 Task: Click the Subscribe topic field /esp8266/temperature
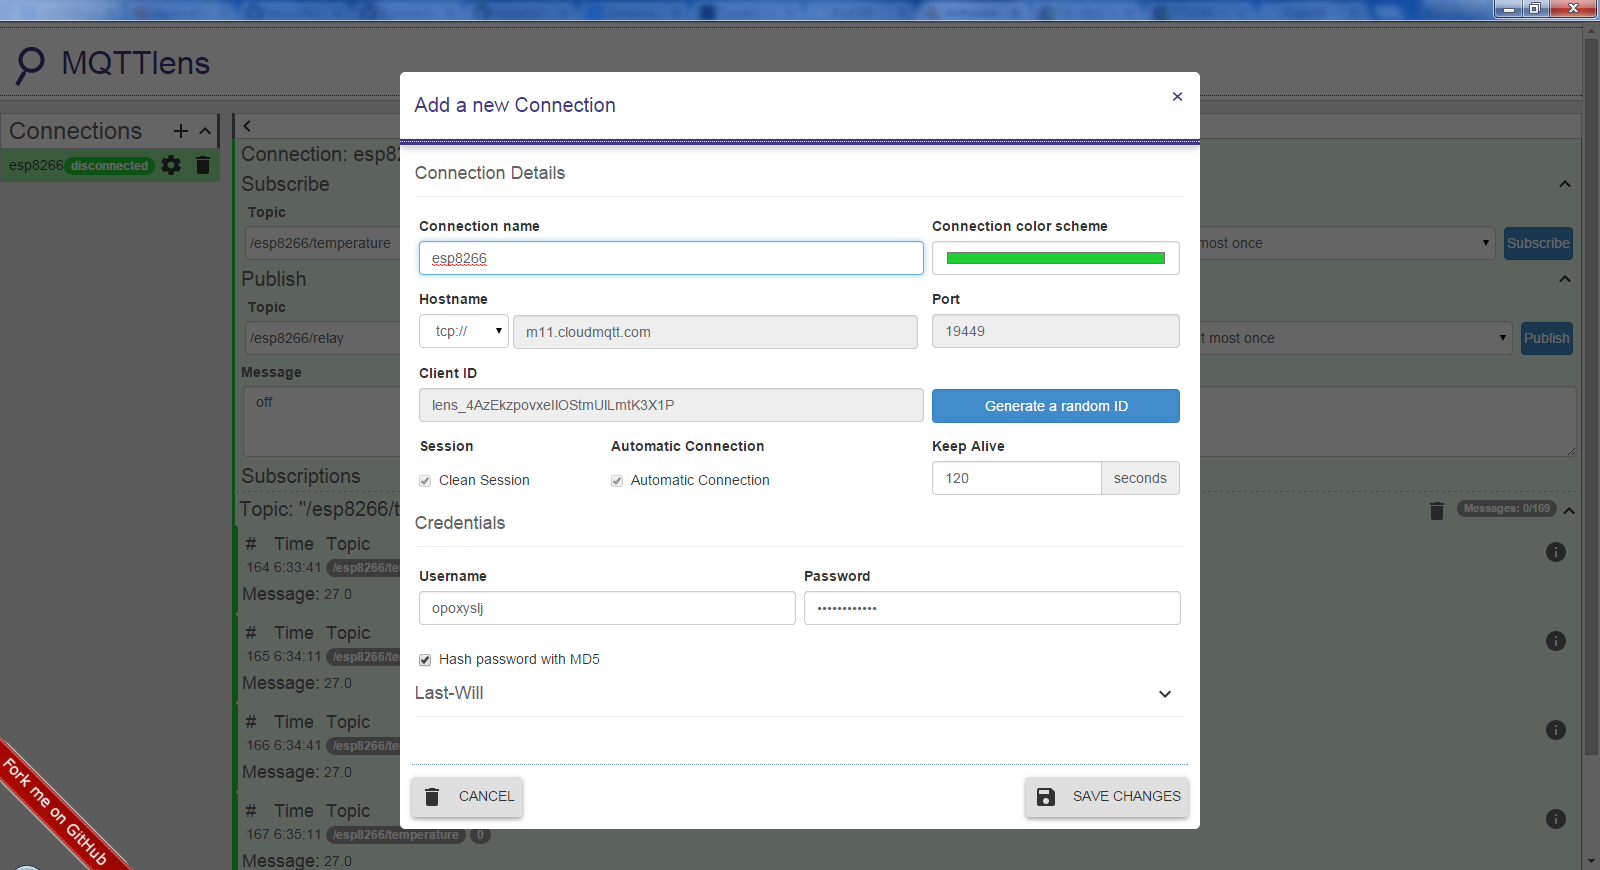[322, 243]
